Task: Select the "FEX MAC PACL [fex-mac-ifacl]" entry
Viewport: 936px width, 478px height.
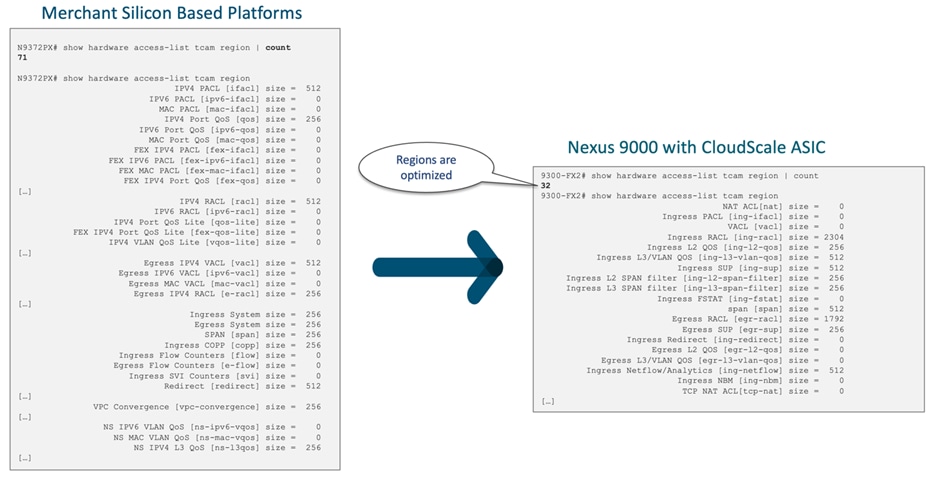Action: [x=220, y=171]
